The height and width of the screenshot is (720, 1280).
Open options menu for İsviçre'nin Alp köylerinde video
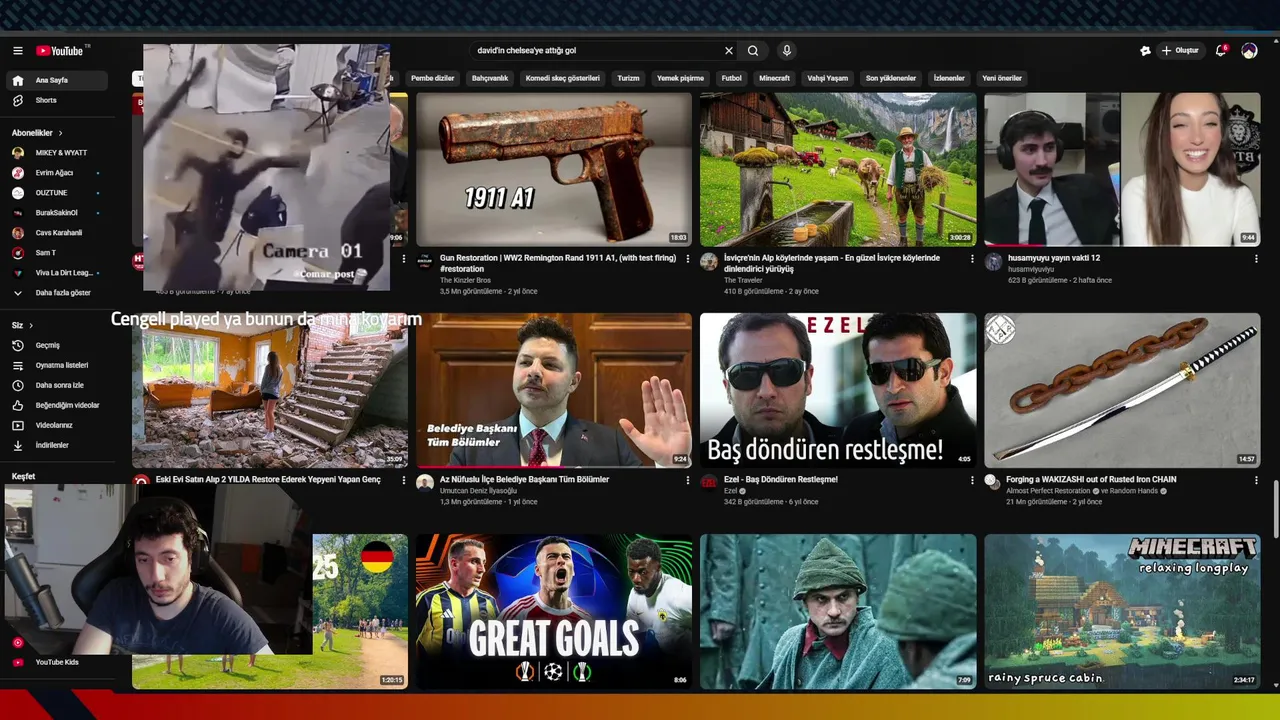pos(972,259)
